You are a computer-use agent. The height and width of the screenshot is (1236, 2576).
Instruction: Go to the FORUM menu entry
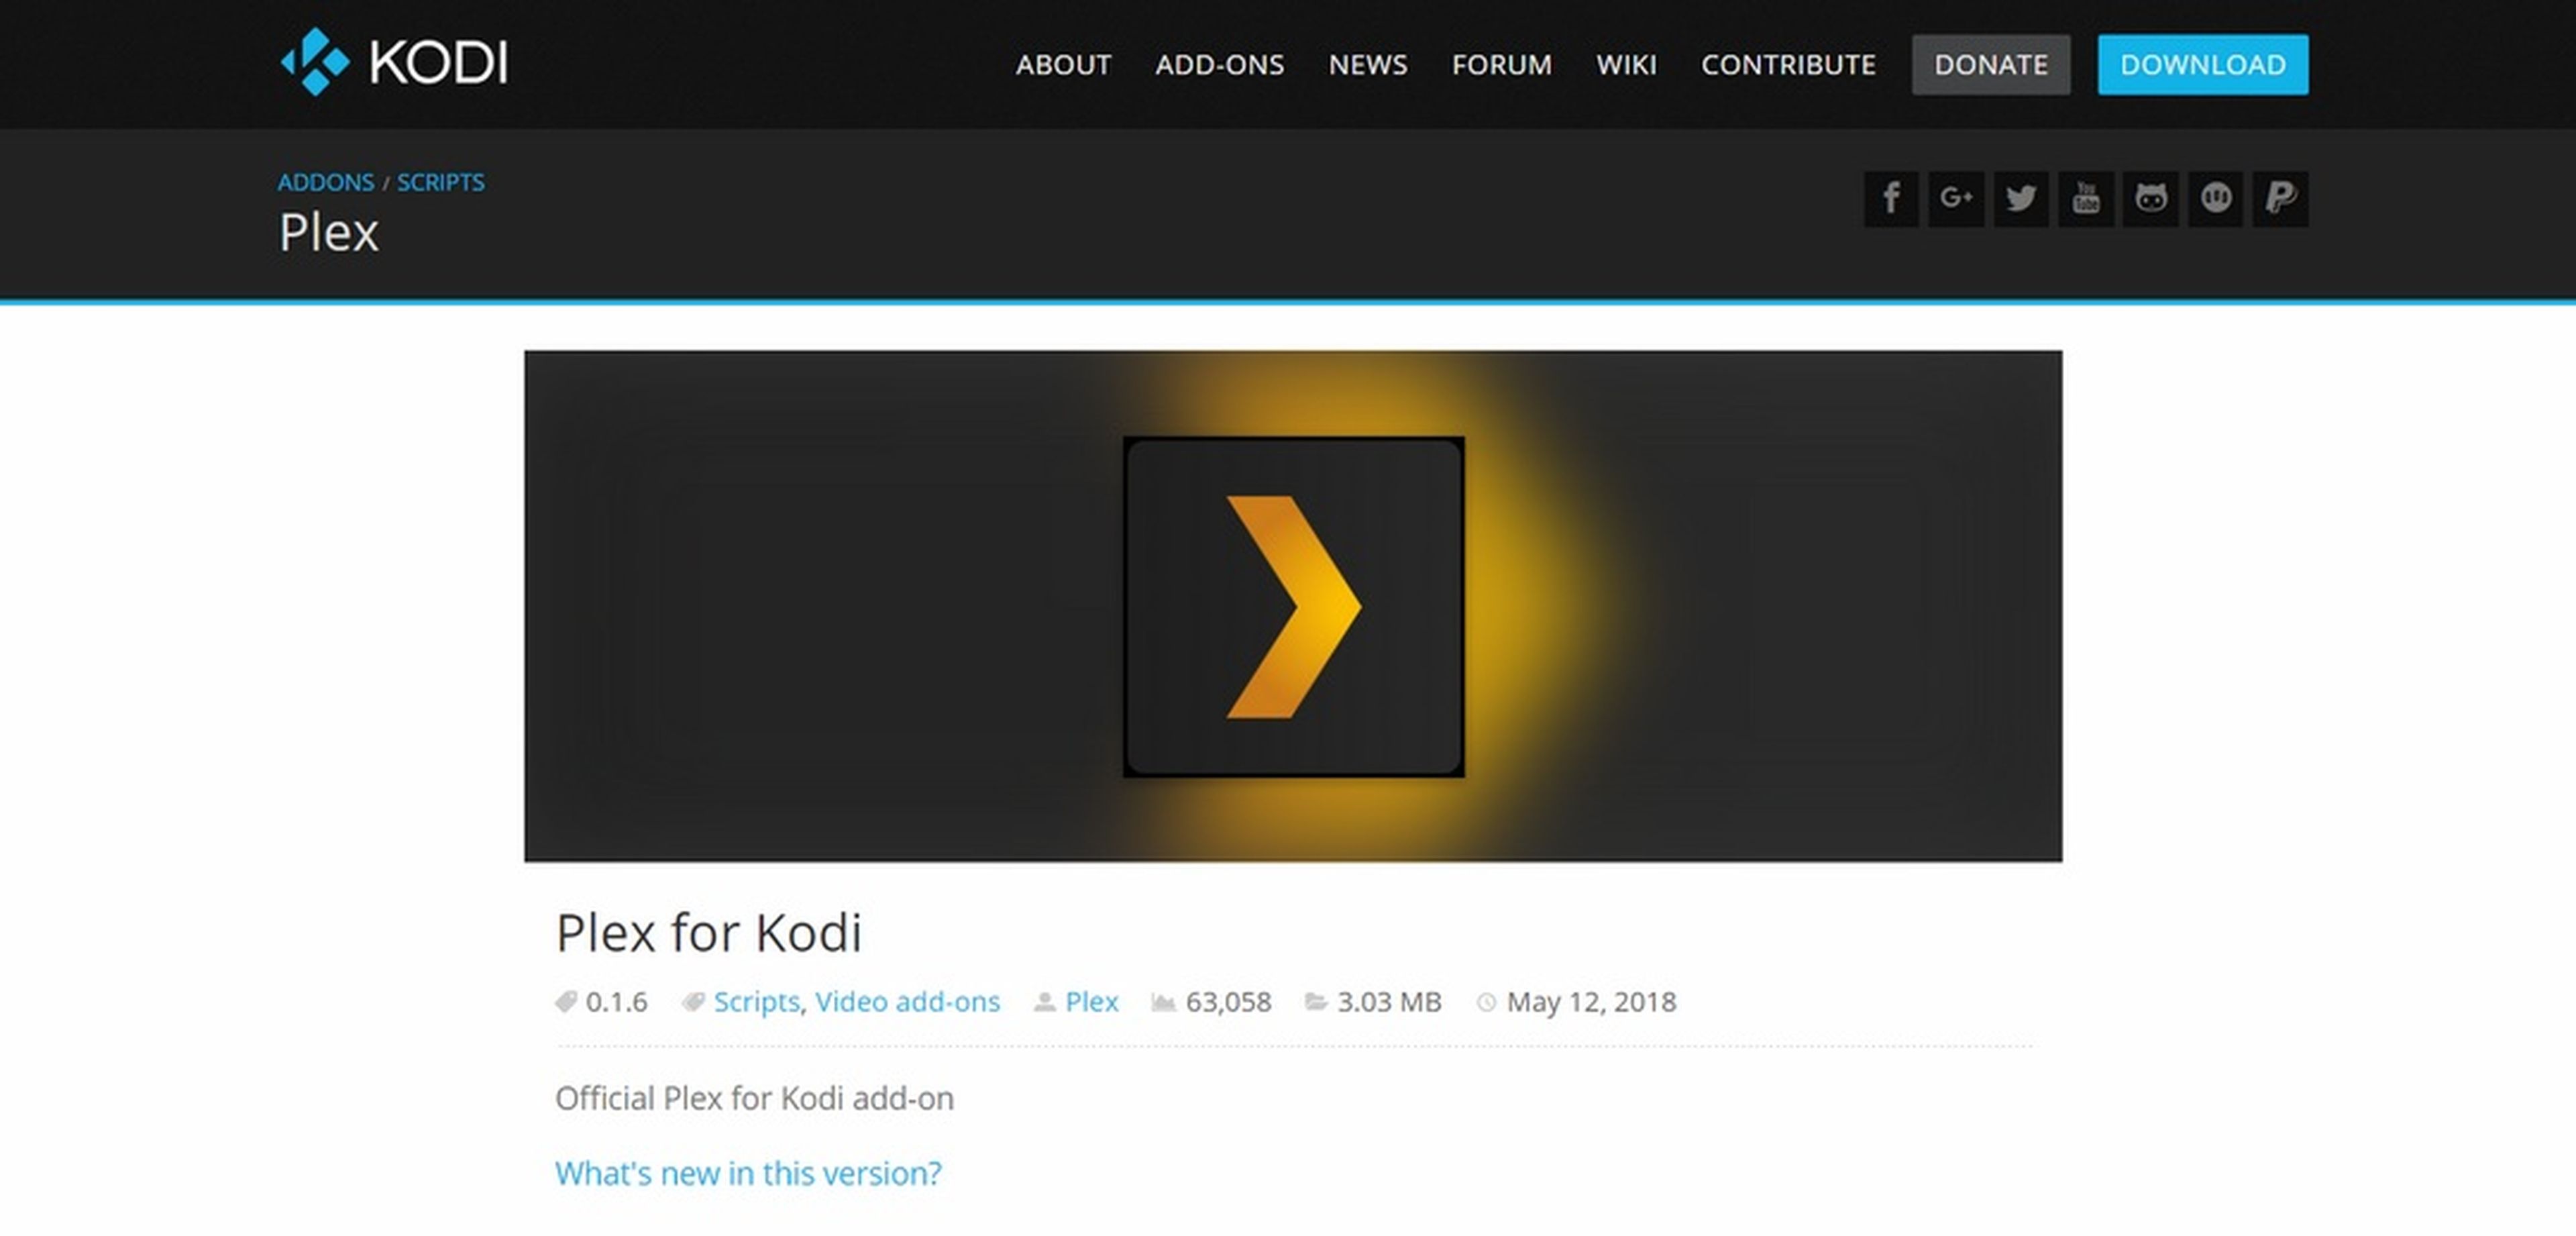point(1502,64)
